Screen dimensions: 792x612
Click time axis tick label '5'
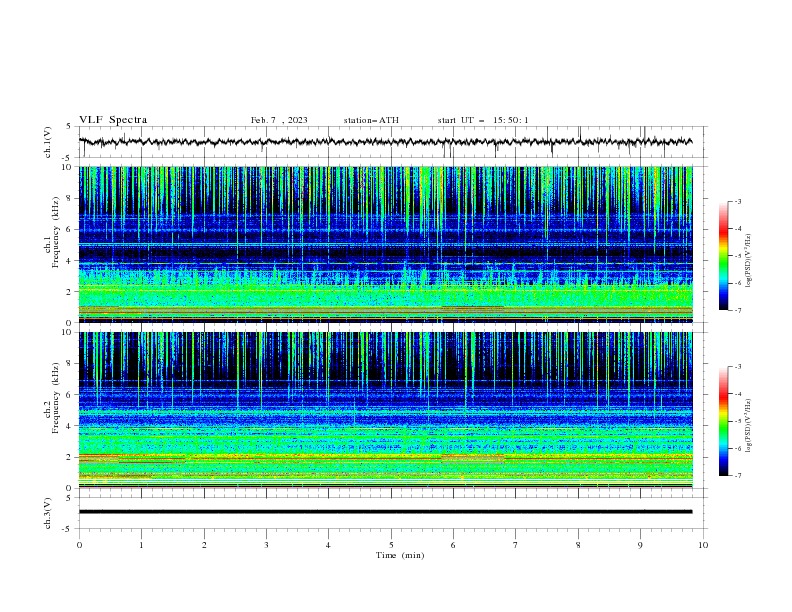pyautogui.click(x=391, y=545)
